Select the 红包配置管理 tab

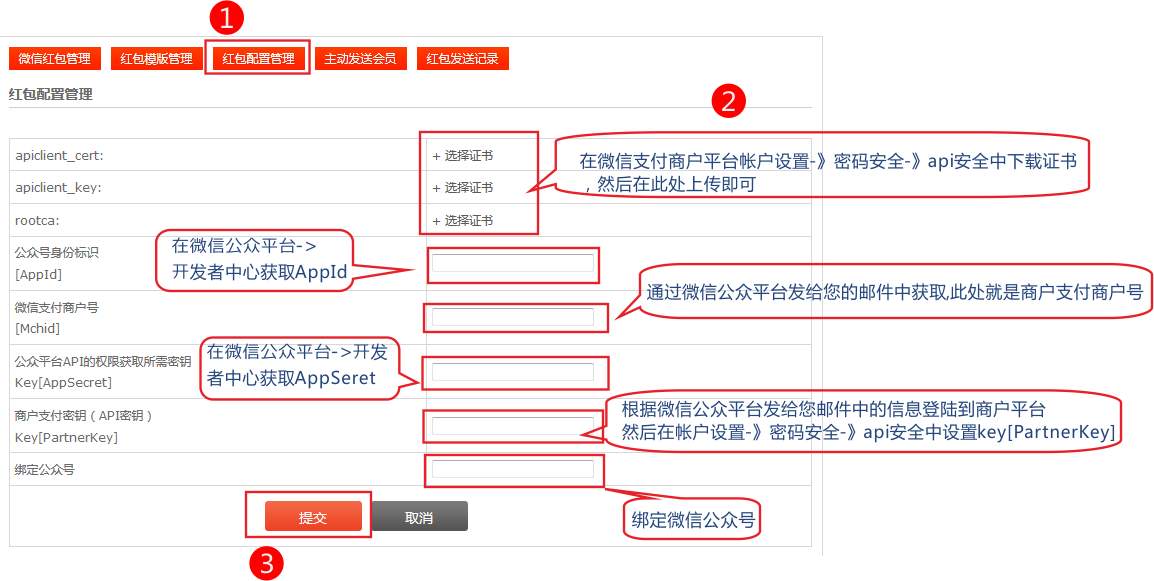(258, 59)
